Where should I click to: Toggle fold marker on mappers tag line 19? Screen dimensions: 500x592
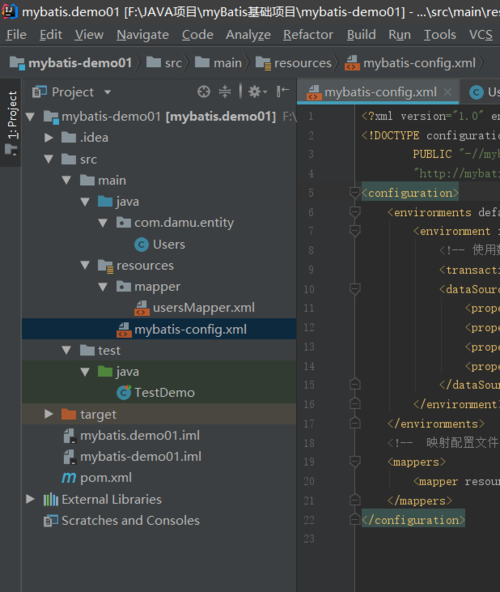coord(355,462)
